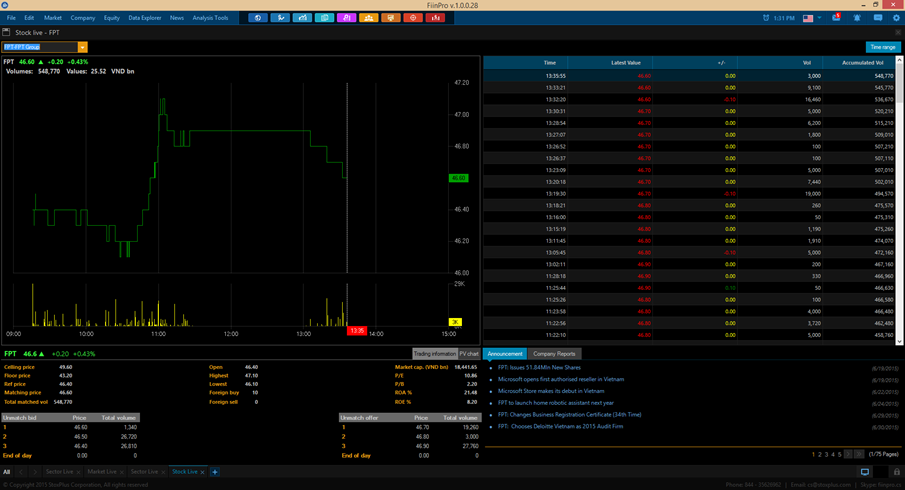Click the alarm clock icon beside time
905x490 pixels.
point(766,18)
